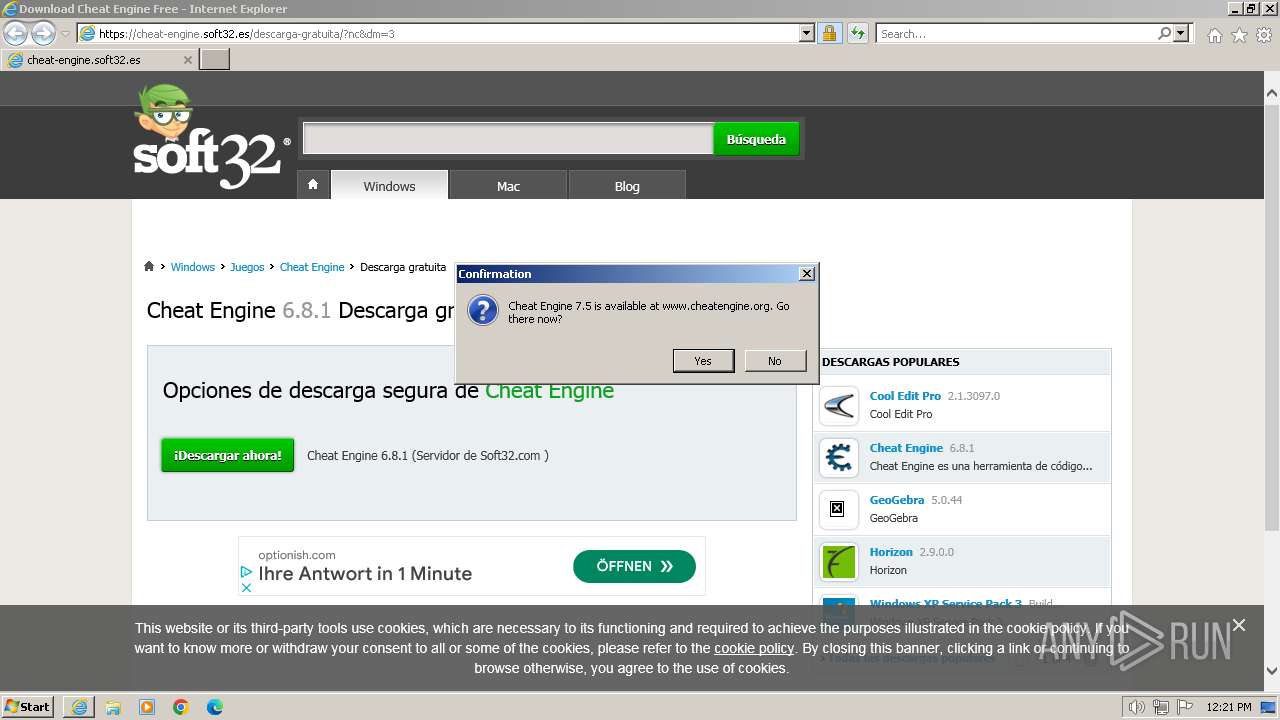Open a new blank tab
The image size is (1280, 720).
tap(215, 60)
